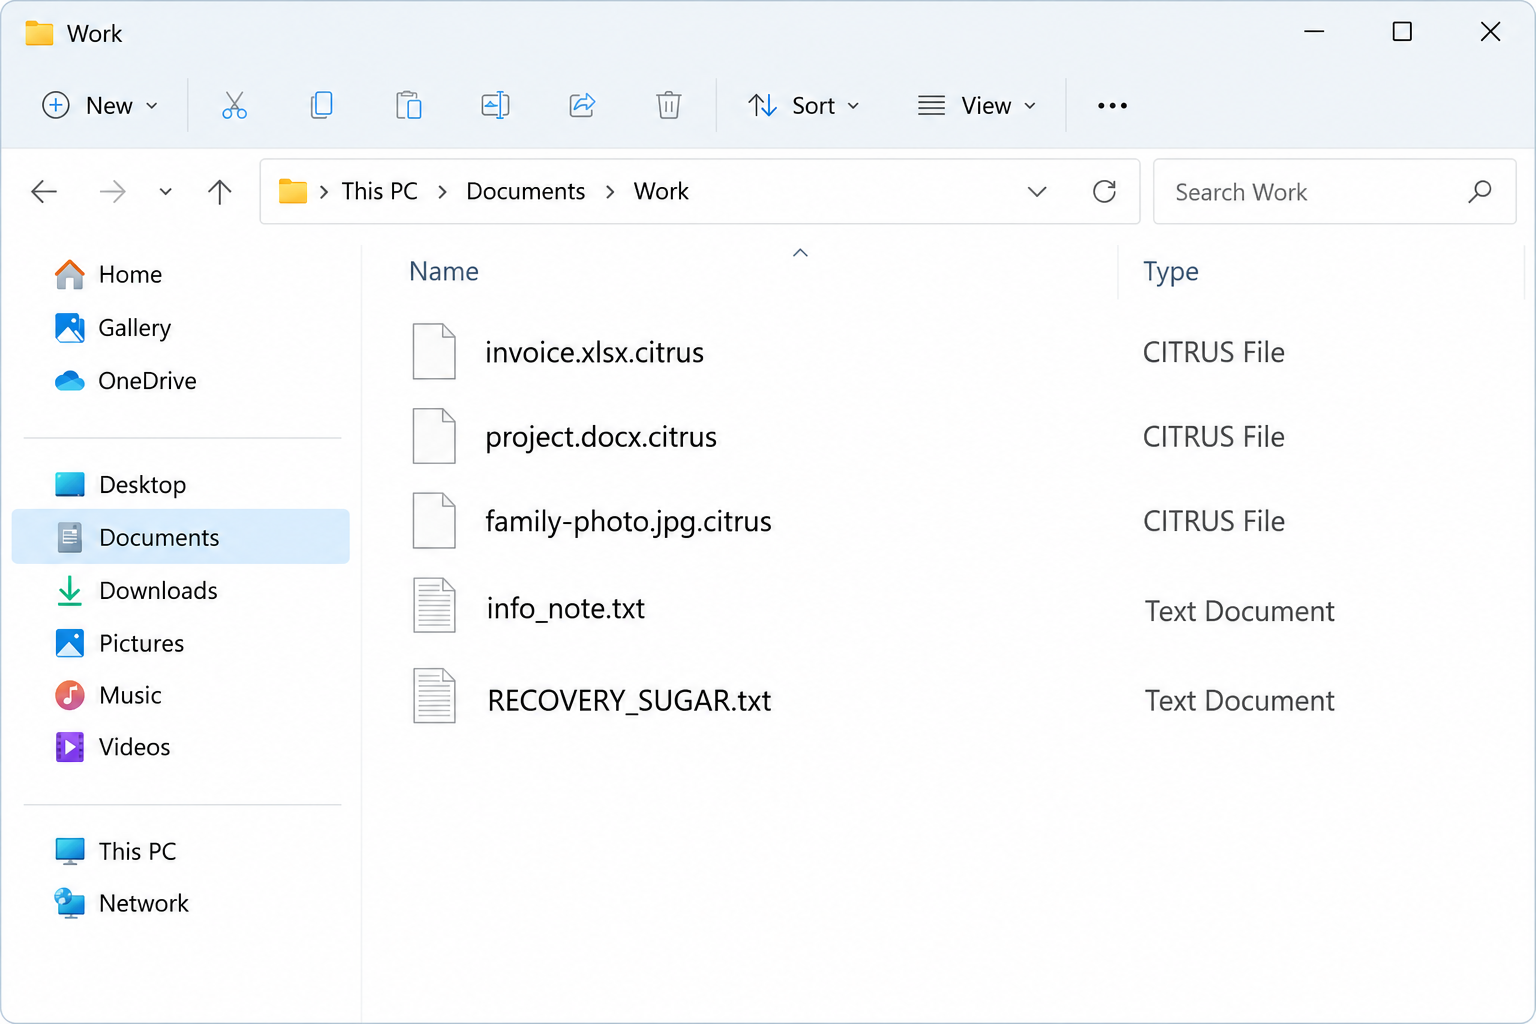
Task: Open the Sort options dropdown
Action: coord(804,105)
